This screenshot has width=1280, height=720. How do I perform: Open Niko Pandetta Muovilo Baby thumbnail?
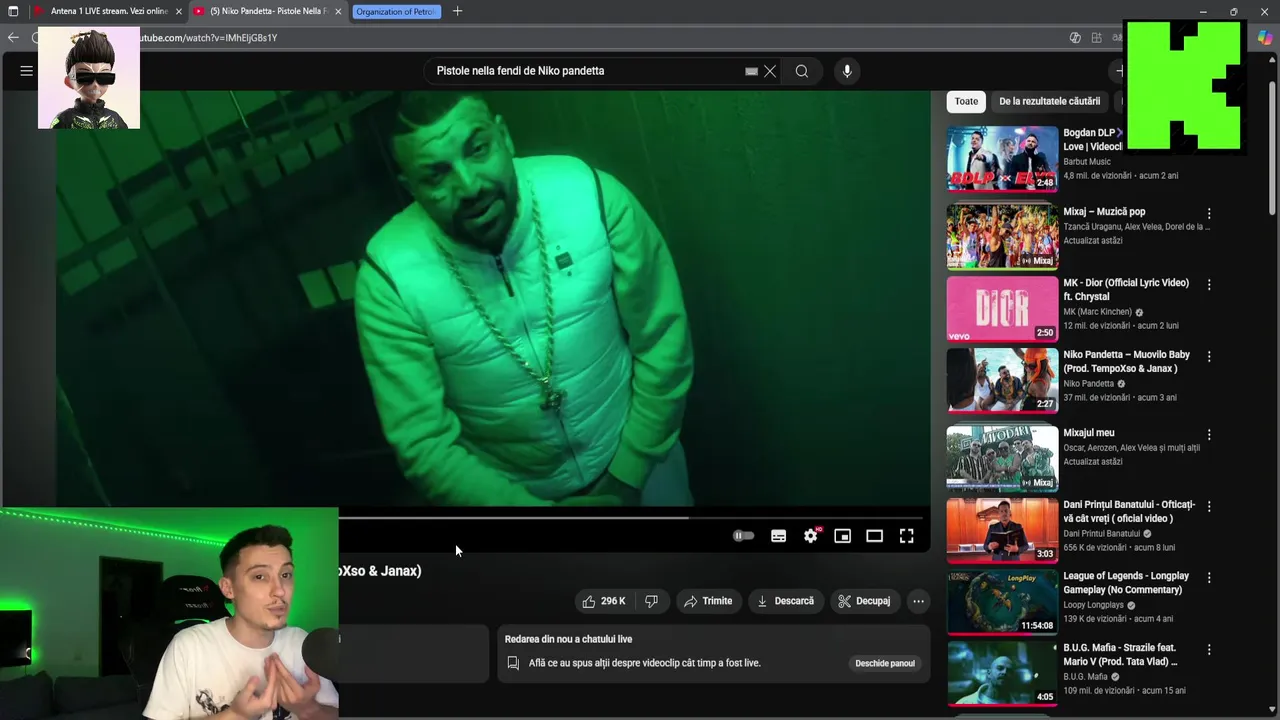(1002, 380)
